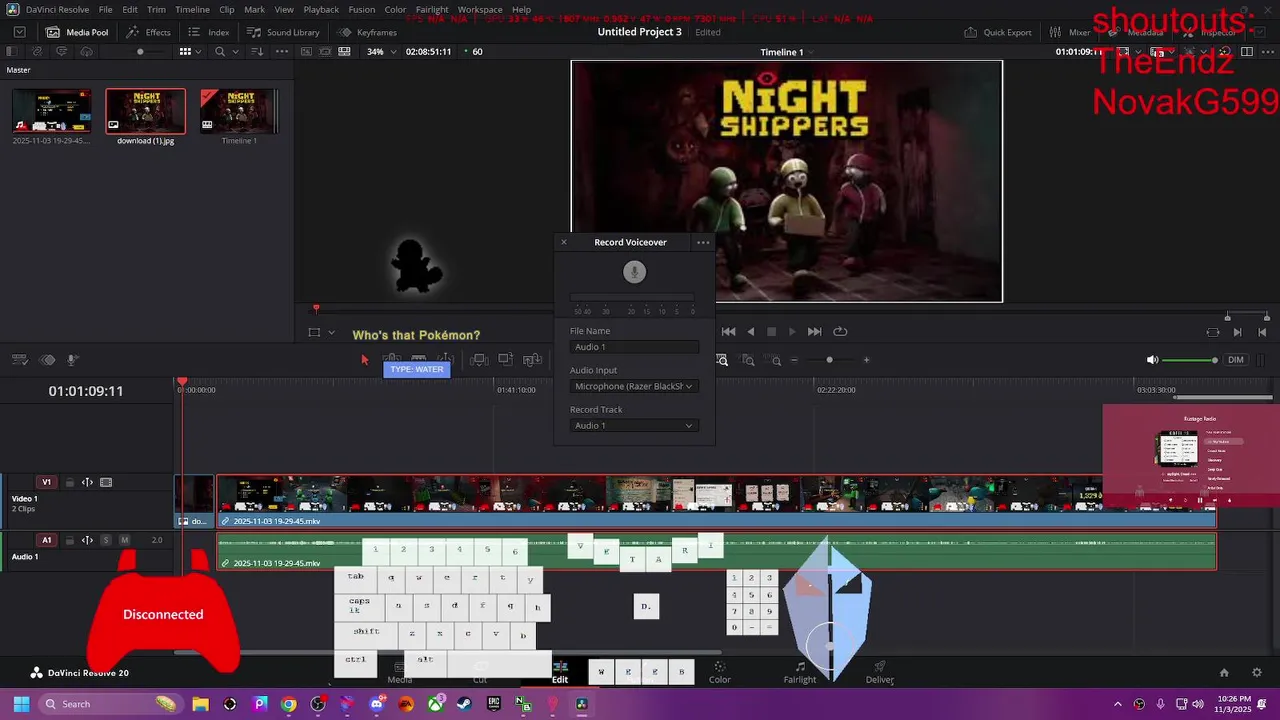Jump to first frame in viewer transport

click(x=729, y=332)
